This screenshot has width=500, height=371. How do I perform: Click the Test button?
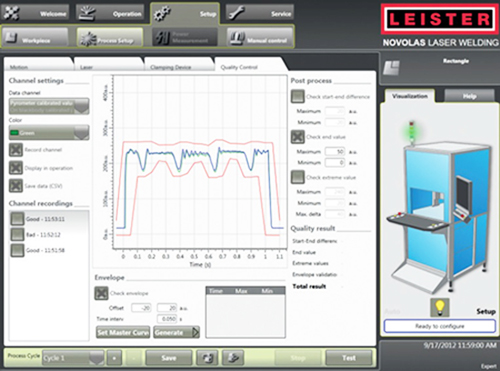pos(349,358)
